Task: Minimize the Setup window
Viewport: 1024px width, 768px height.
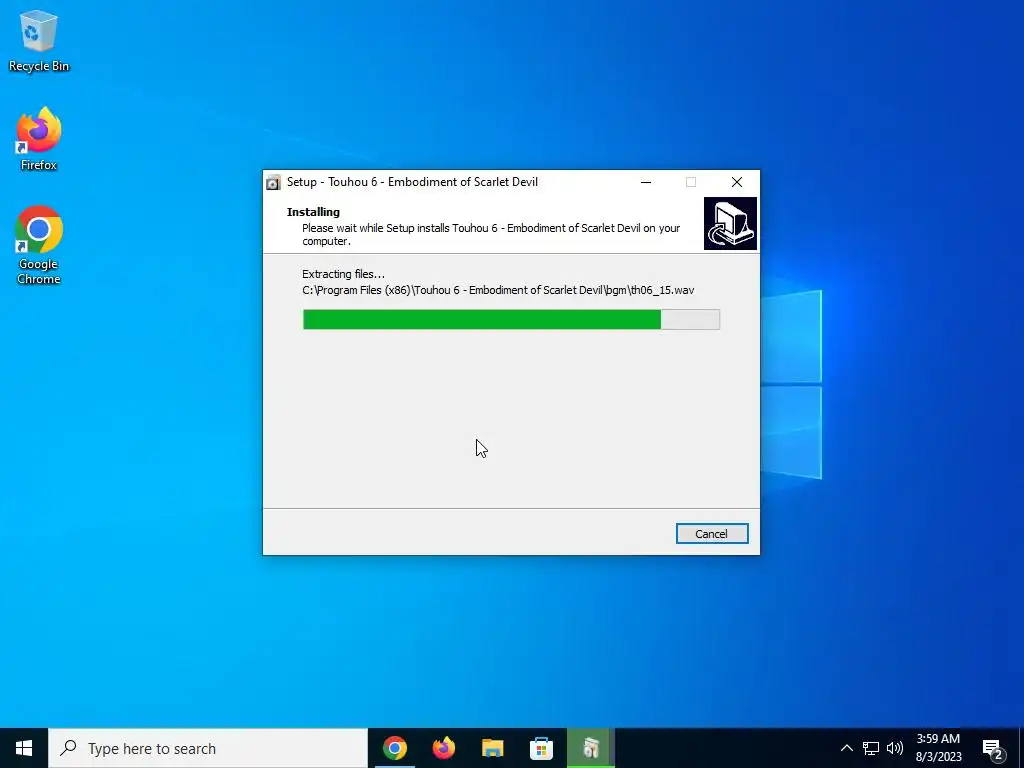Action: tap(646, 182)
